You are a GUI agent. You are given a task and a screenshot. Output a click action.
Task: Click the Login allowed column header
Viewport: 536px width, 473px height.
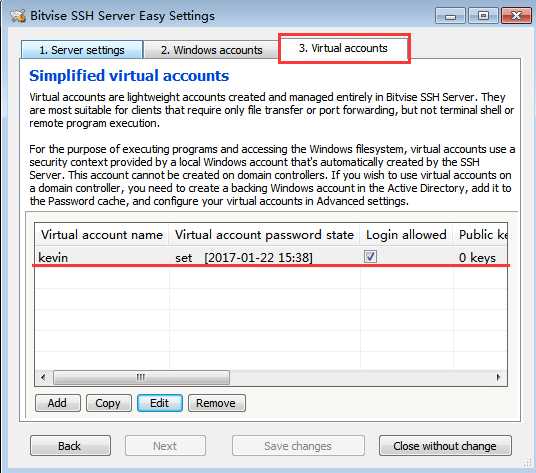tap(406, 235)
